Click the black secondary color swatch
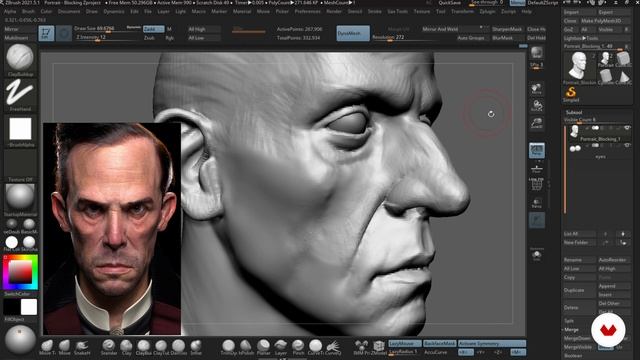This screenshot has width=640, height=360. [x=11, y=307]
